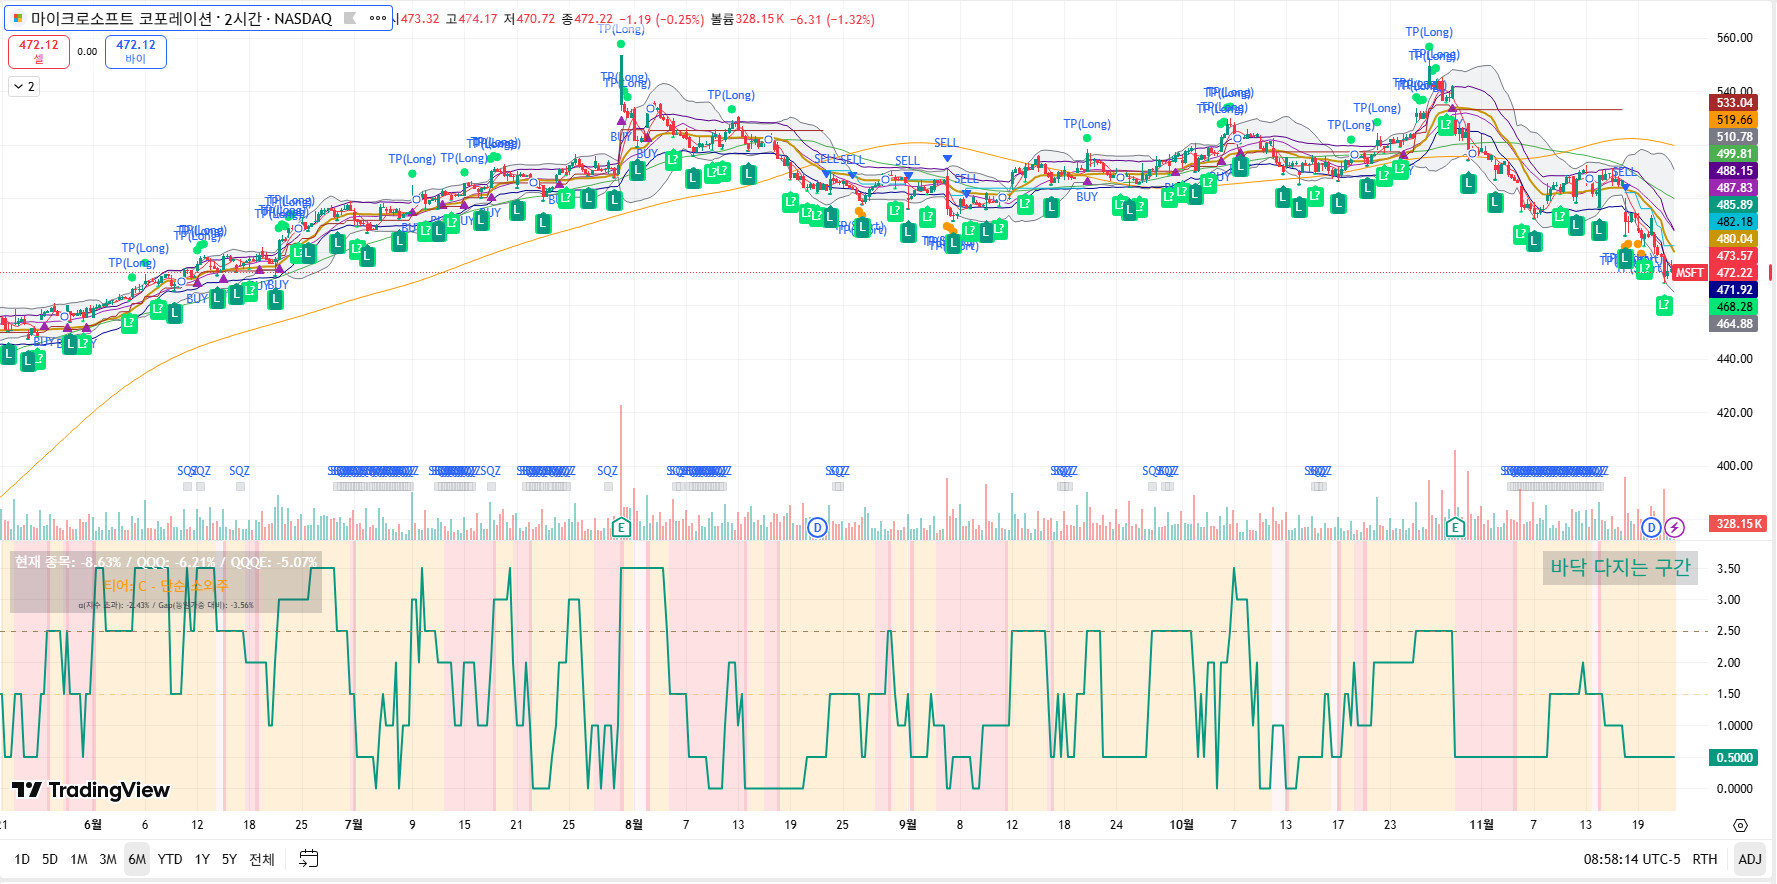Click the earnings E marker near August

621,527
